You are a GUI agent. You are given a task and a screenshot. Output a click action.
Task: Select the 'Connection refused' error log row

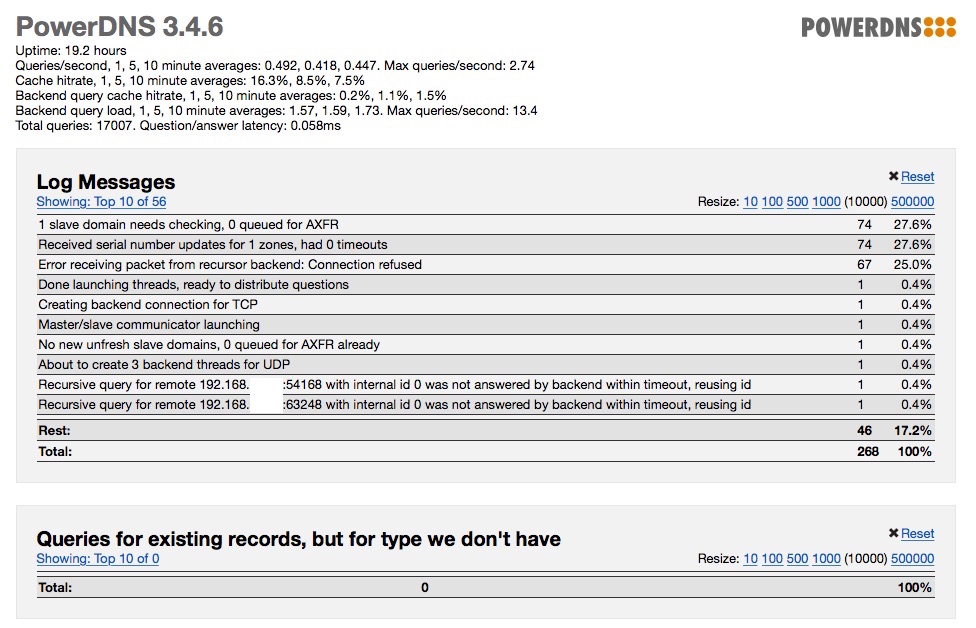coord(230,265)
